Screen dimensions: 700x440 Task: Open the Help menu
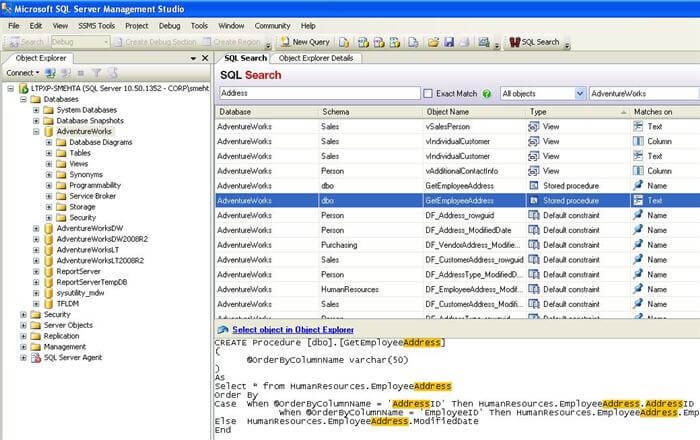tap(308, 26)
